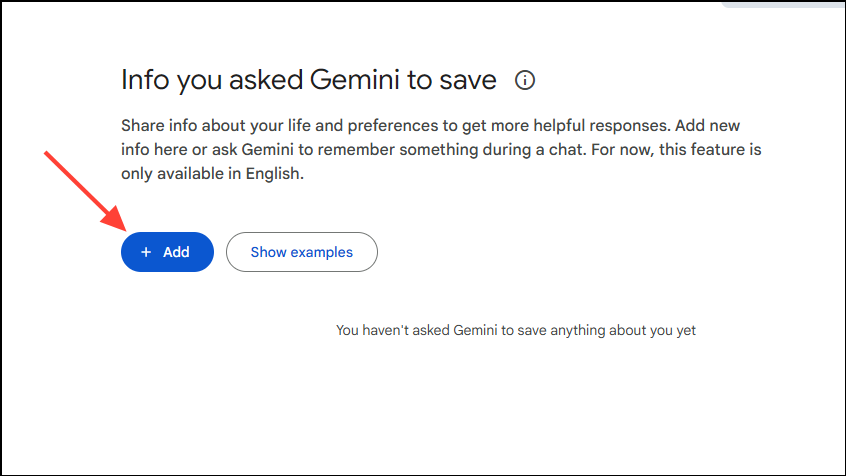
Task: Click the word 'Info' starting the heading
Action: [x=143, y=80]
